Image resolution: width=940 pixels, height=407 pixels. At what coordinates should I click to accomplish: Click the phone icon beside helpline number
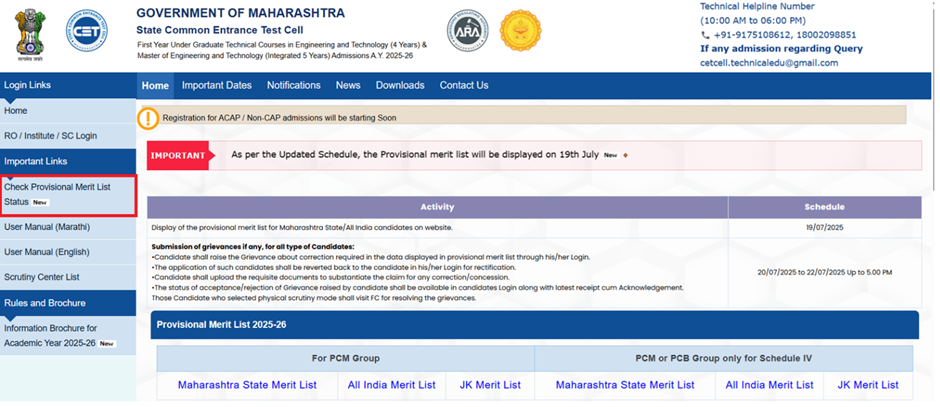pos(705,35)
